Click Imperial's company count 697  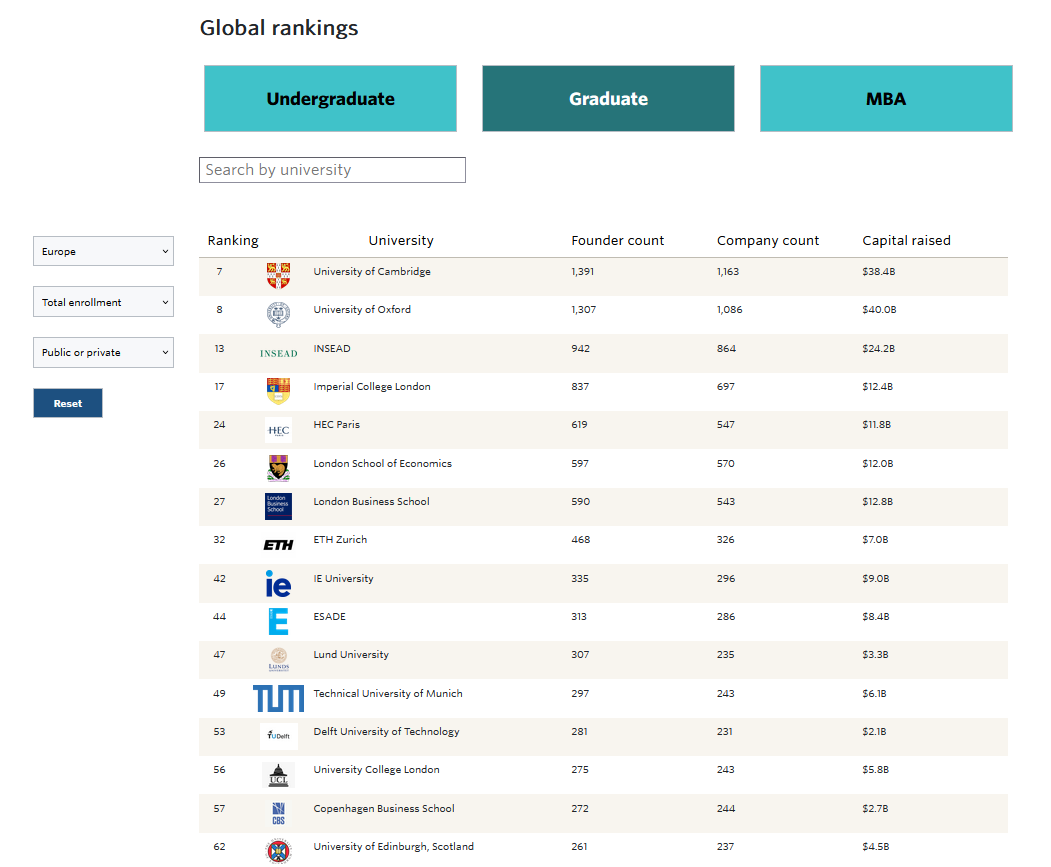[x=725, y=387]
